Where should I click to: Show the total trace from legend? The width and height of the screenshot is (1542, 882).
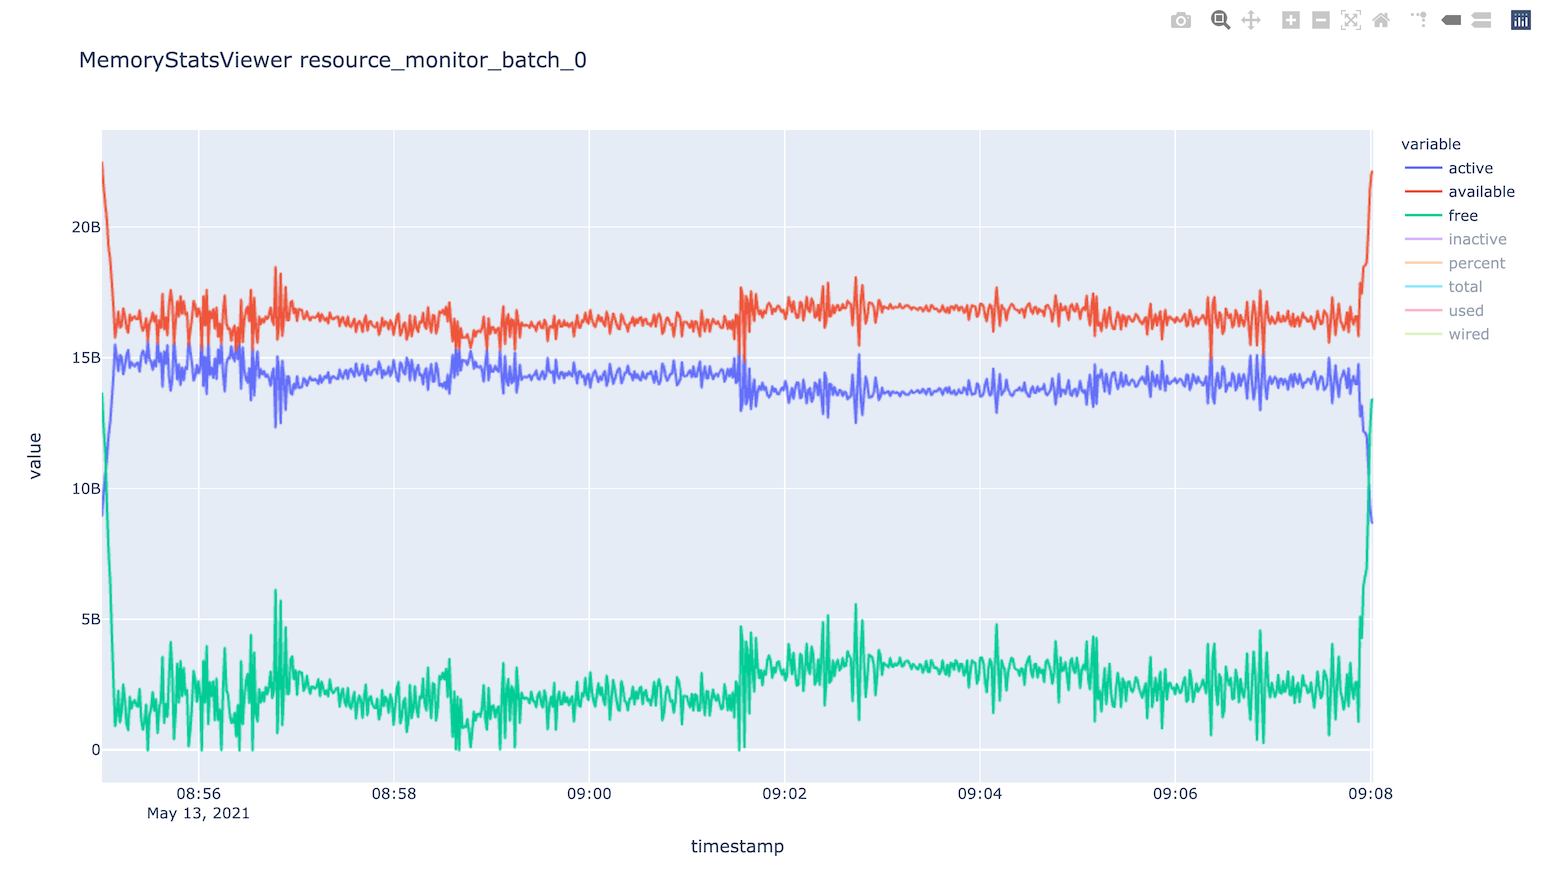point(1465,287)
